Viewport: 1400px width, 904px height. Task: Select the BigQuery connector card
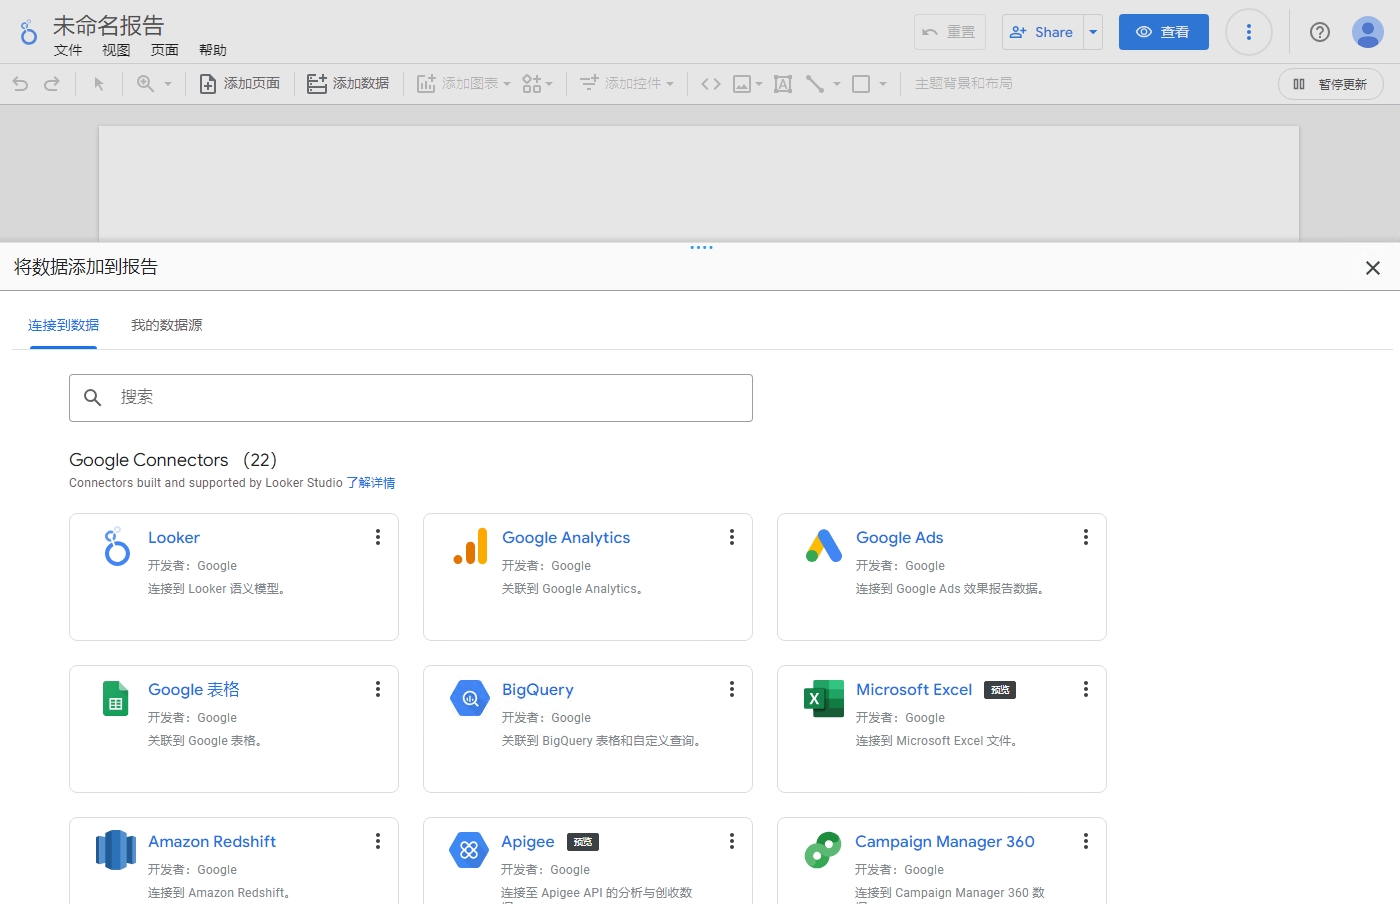coord(588,729)
